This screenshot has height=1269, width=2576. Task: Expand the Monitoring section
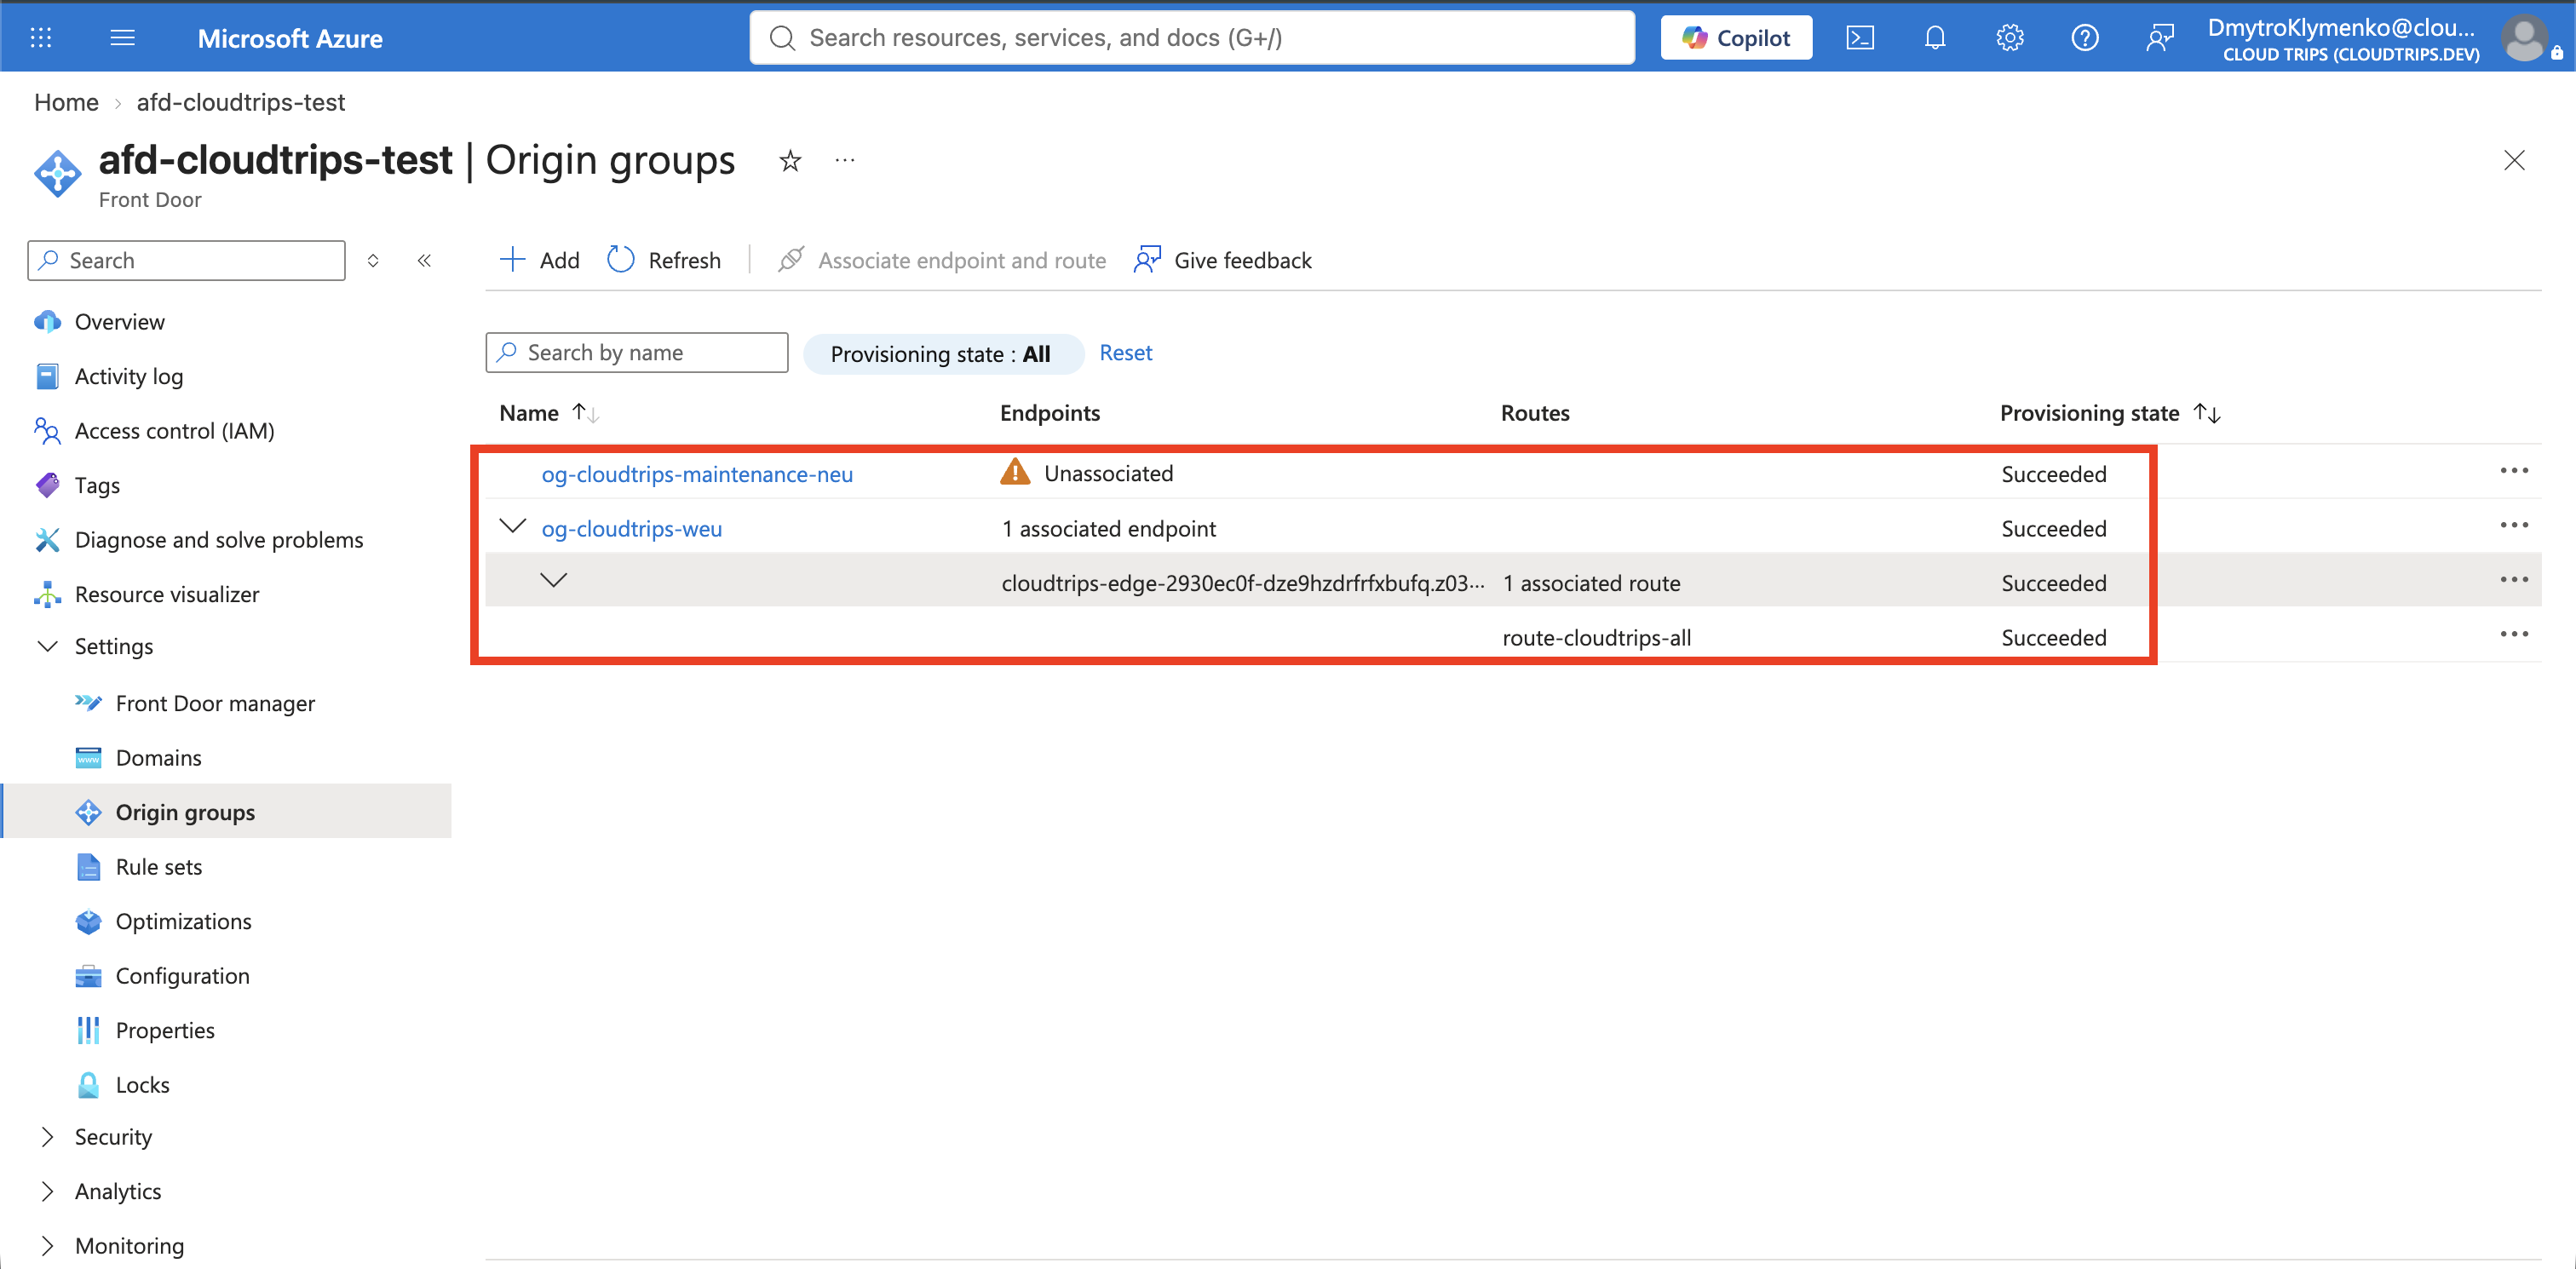click(110, 1246)
